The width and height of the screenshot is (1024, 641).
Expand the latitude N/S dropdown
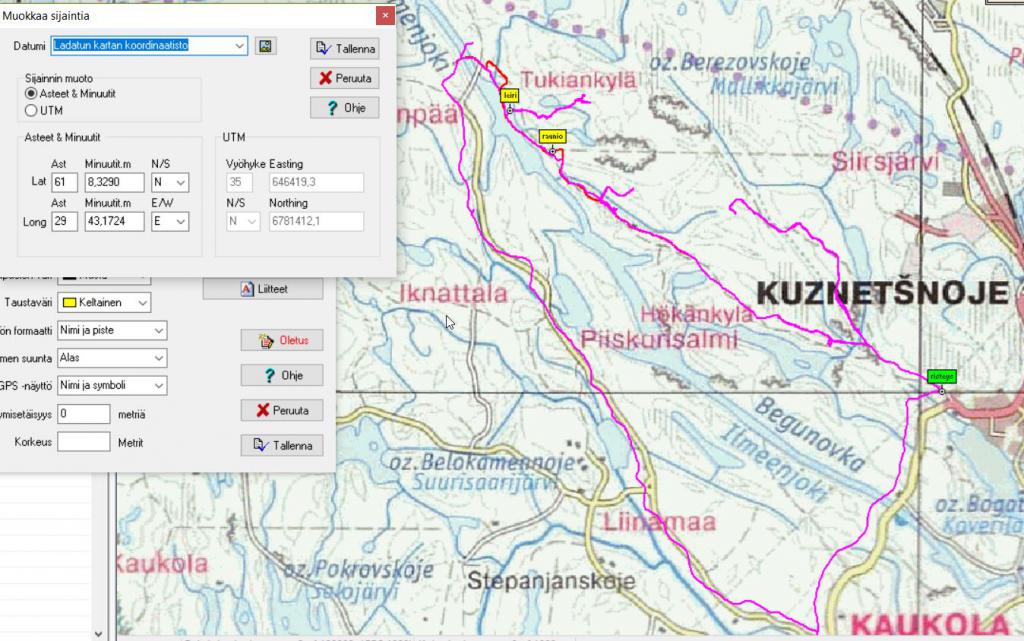pyautogui.click(x=169, y=182)
